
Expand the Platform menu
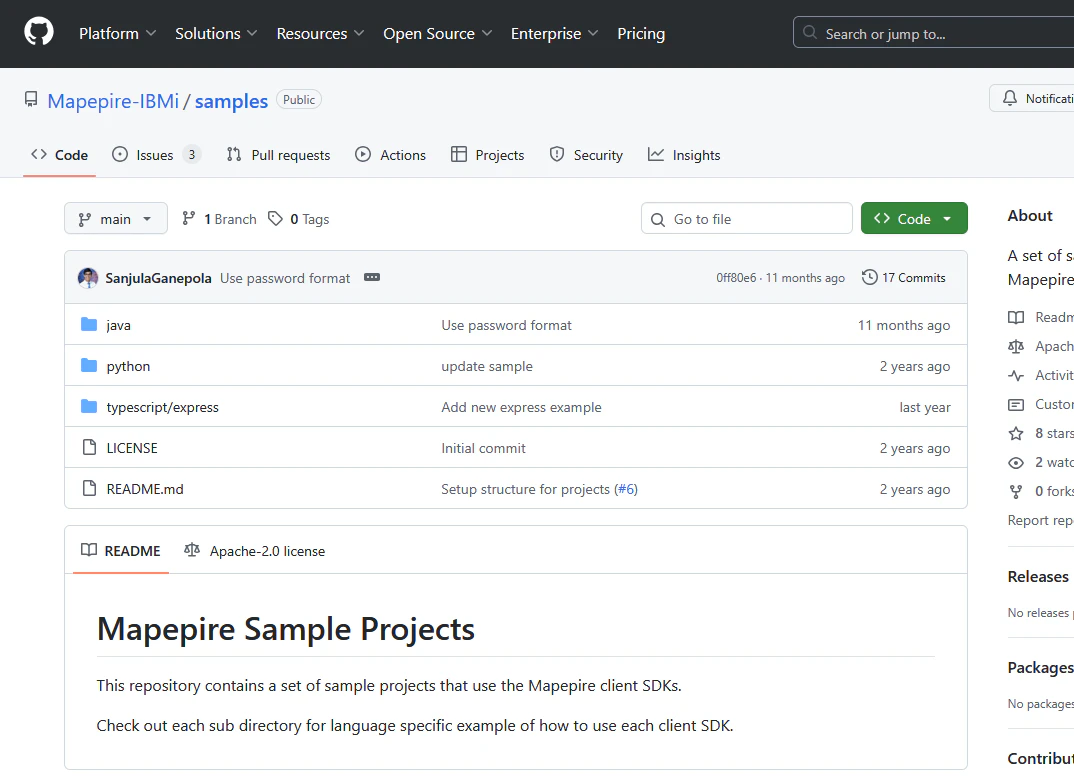[117, 34]
